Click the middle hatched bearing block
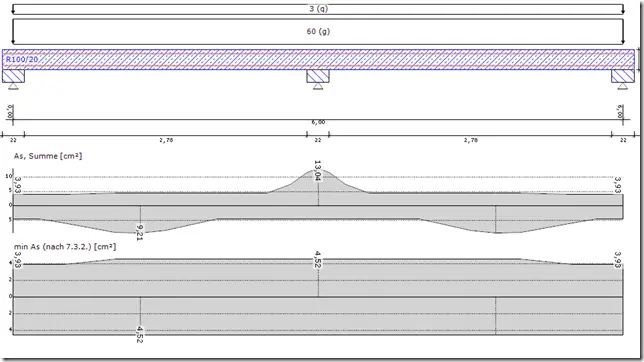Viewport: 644px width, 362px height. (318, 76)
